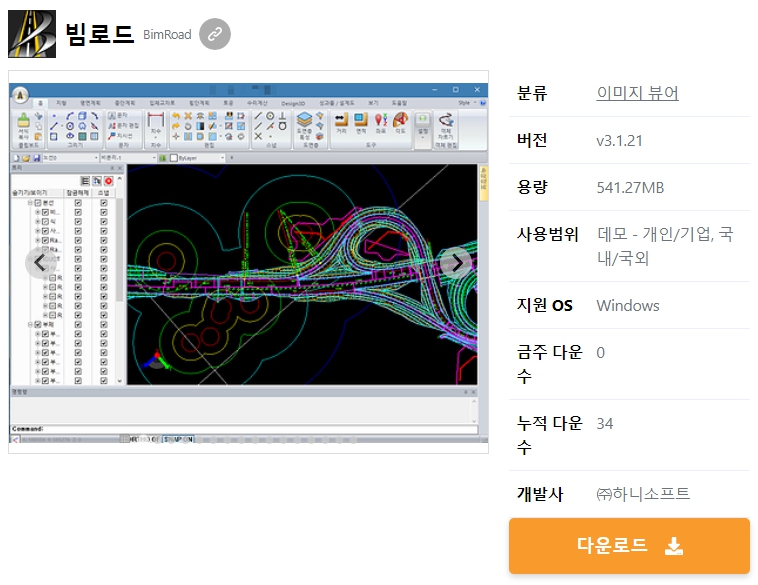The image size is (758, 585).
Task: Toggle 잠금해제 checkbox in 식 row
Action: (x=78, y=221)
